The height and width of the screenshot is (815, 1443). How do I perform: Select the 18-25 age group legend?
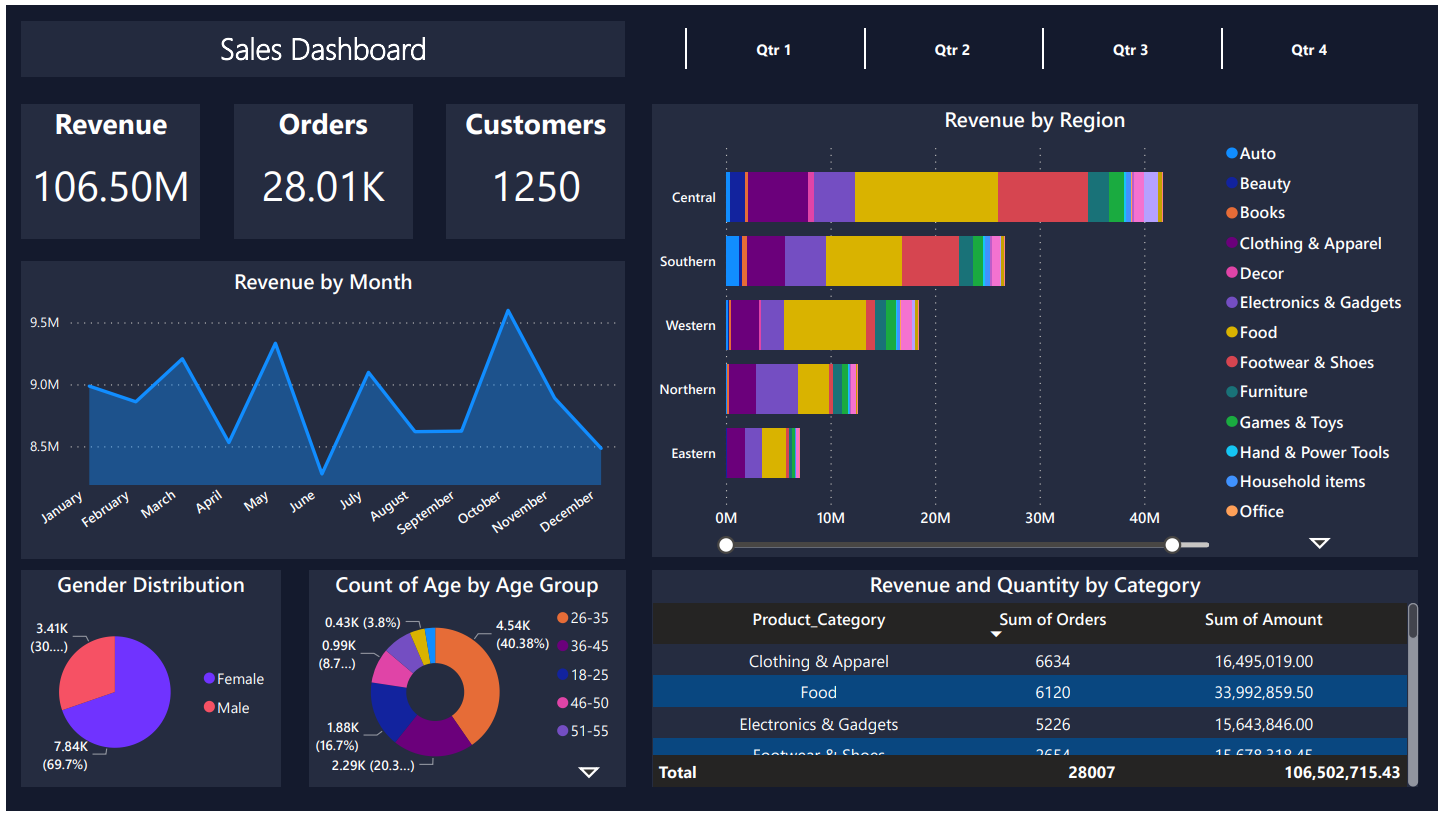point(583,675)
